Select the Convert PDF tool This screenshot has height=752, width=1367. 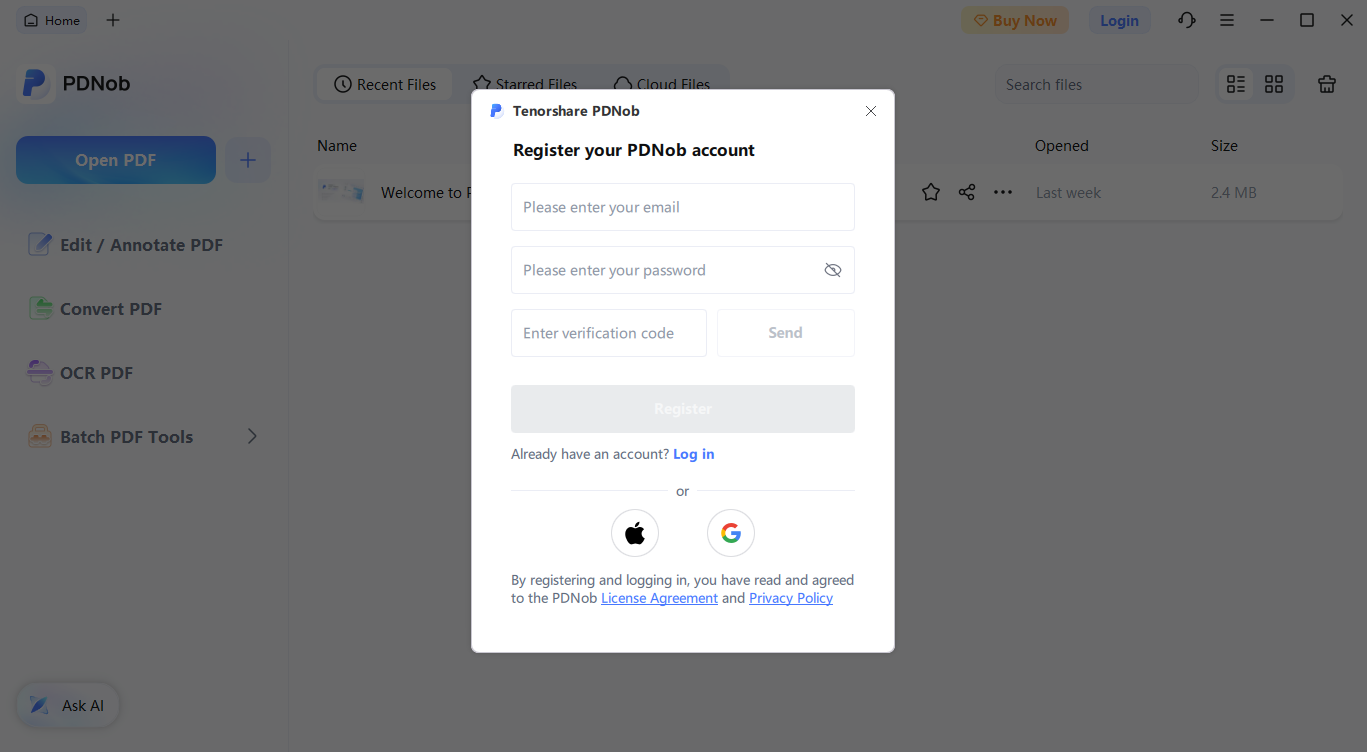tap(108, 308)
